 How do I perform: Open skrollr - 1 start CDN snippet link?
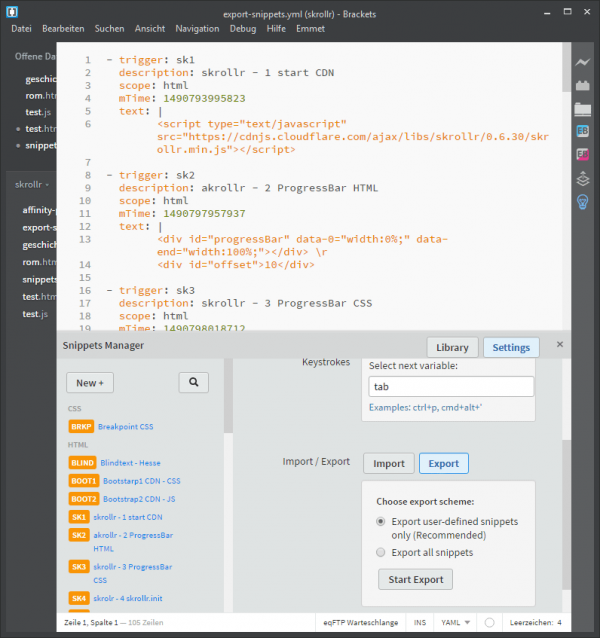click(128, 517)
